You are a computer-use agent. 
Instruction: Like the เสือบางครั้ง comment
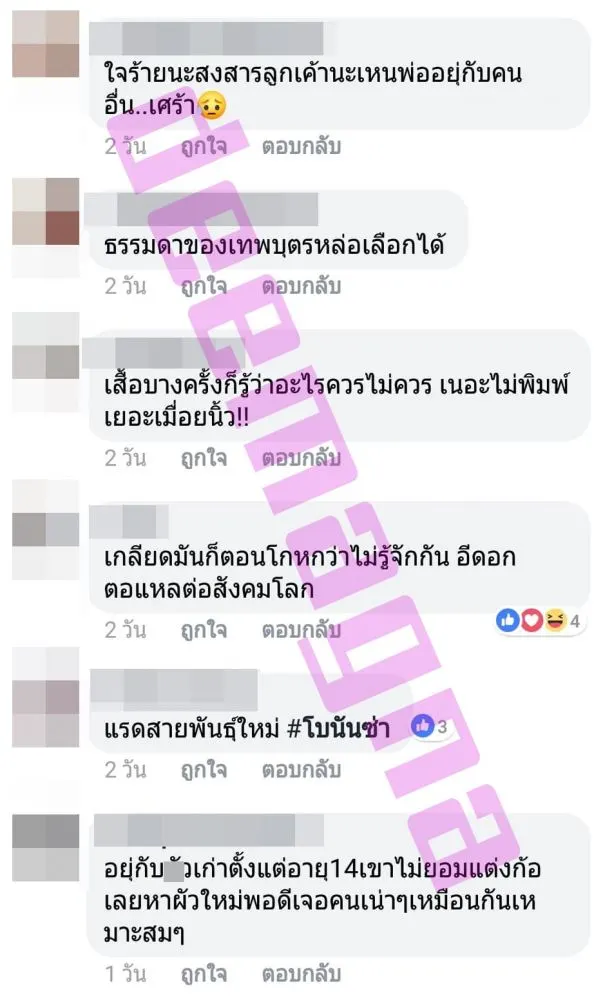pyautogui.click(x=204, y=458)
